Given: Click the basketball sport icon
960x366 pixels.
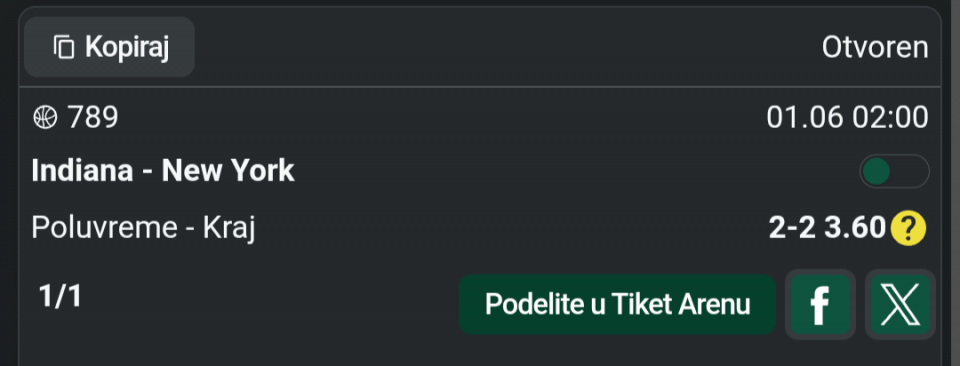Looking at the screenshot, I should [x=45, y=117].
